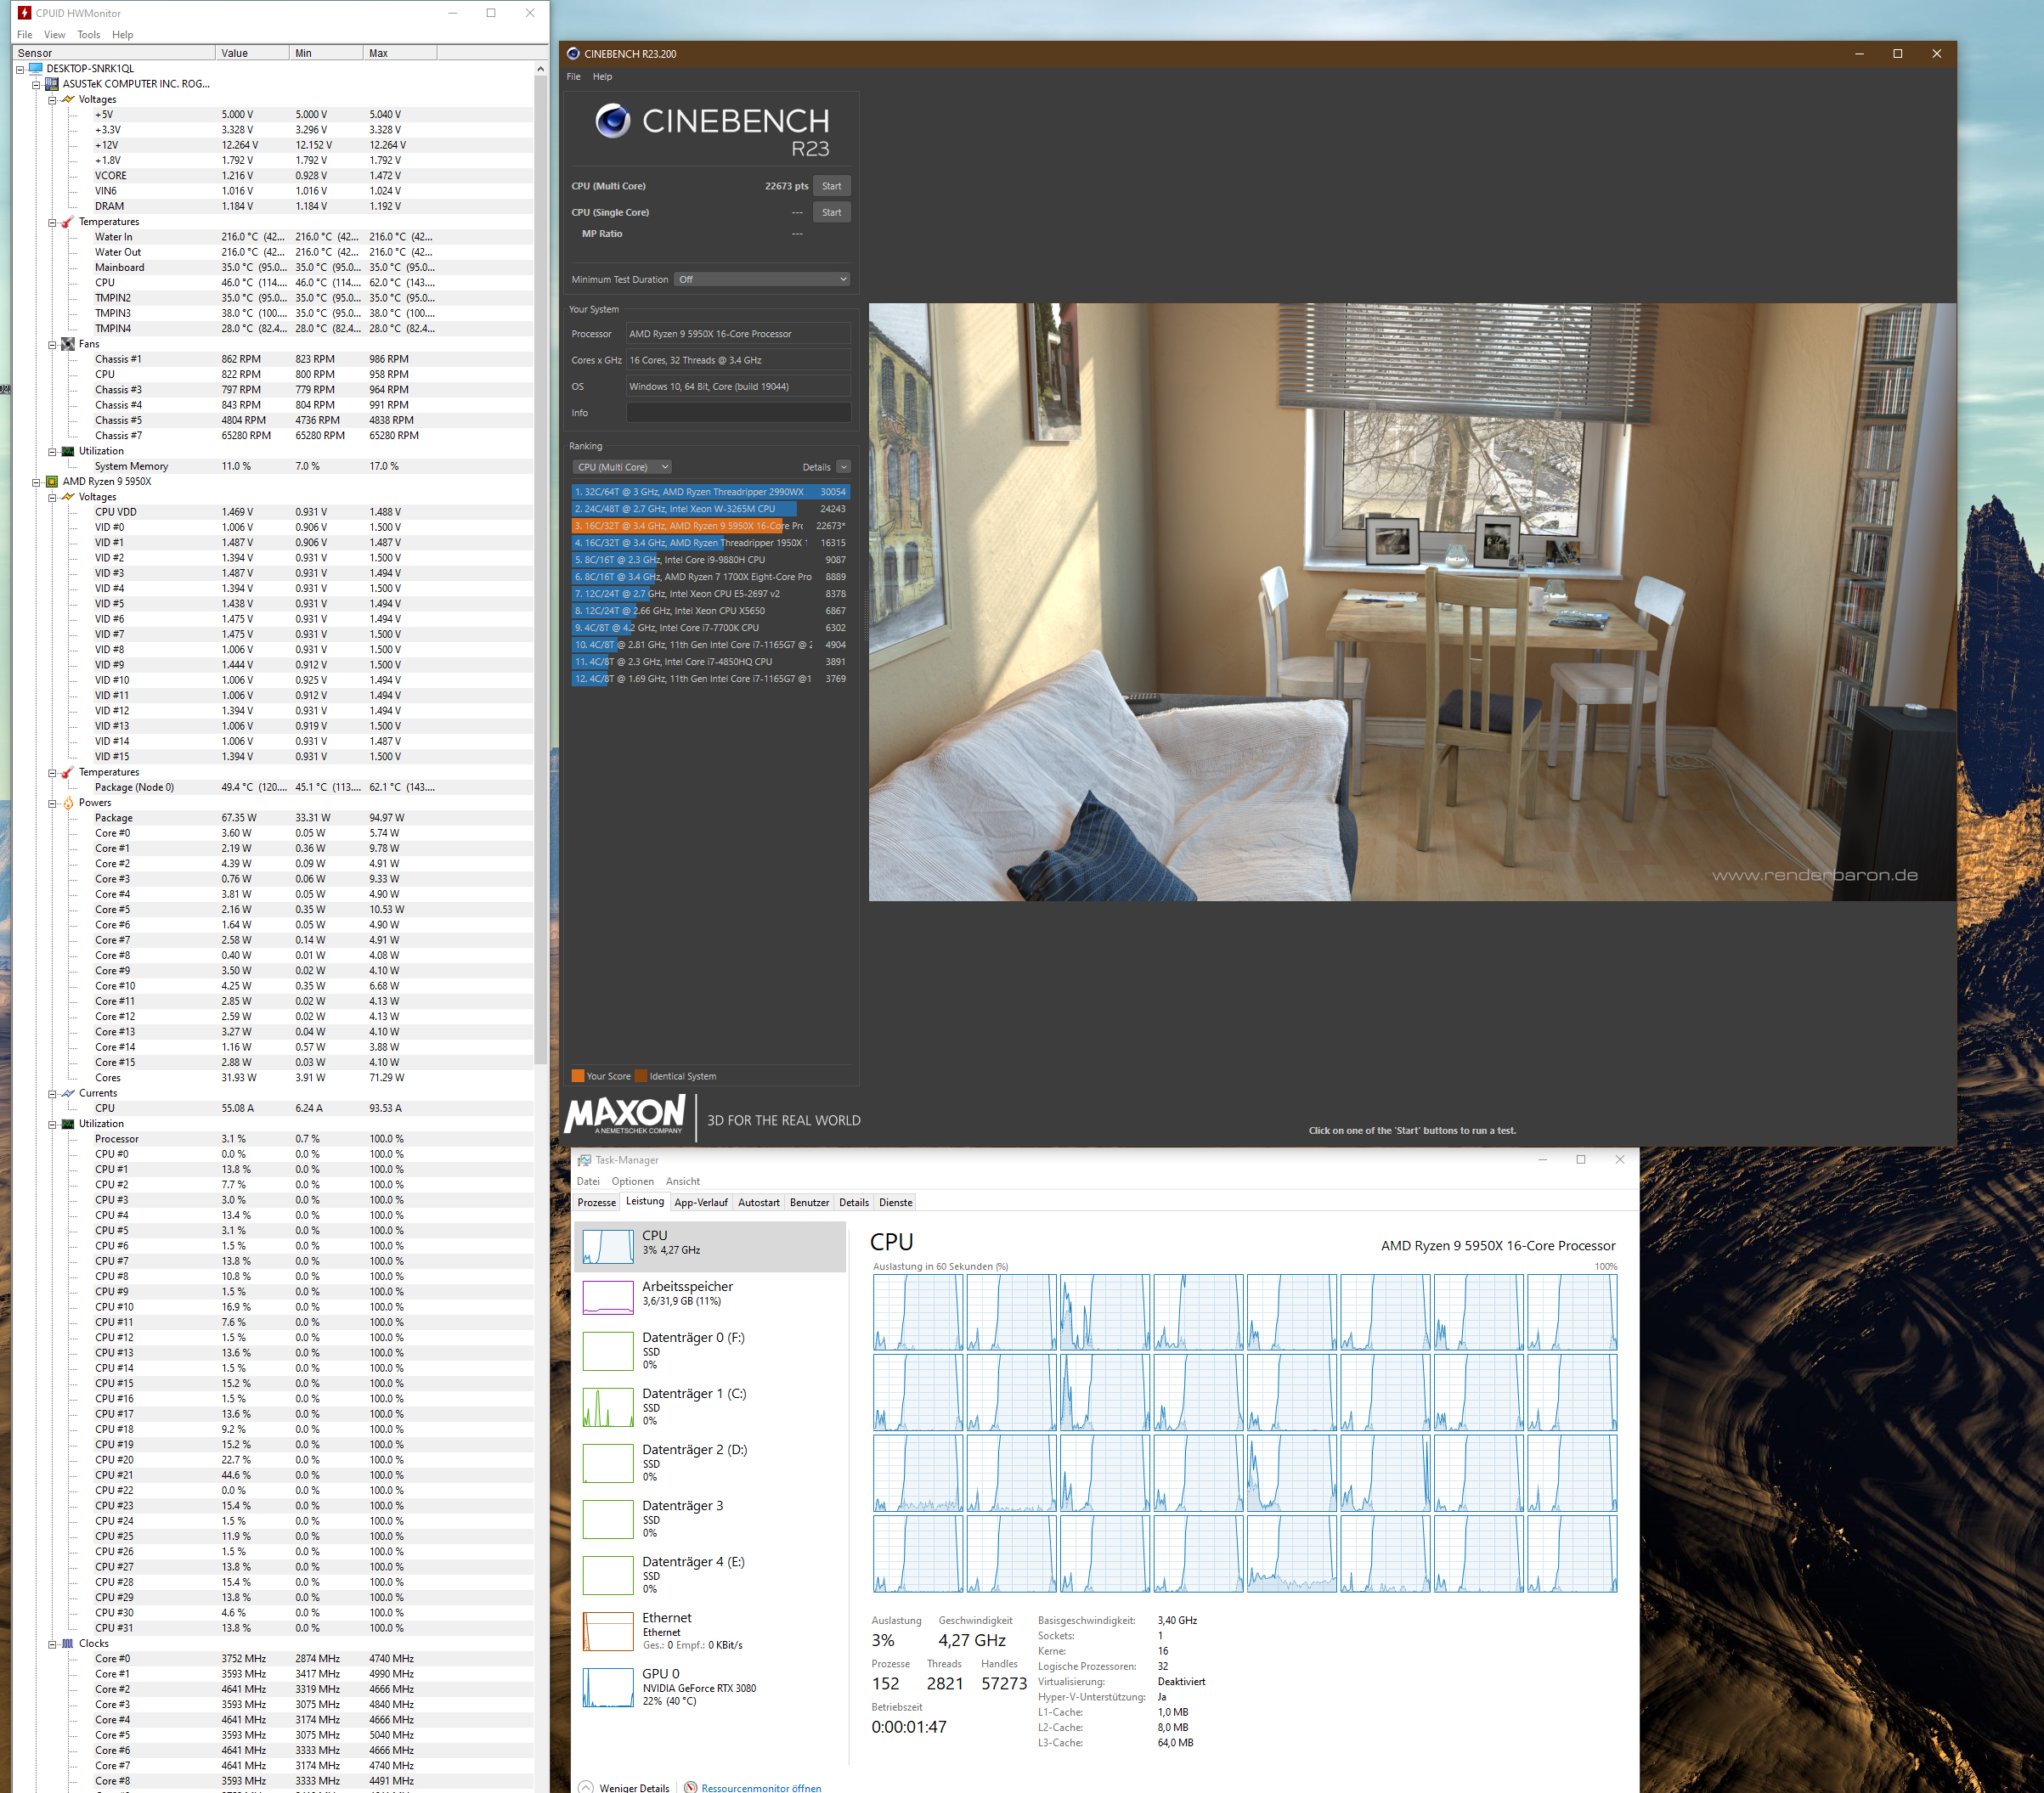The height and width of the screenshot is (1793, 2044).
Task: Click the Package (Node 0) temperature row
Action: [x=274, y=788]
